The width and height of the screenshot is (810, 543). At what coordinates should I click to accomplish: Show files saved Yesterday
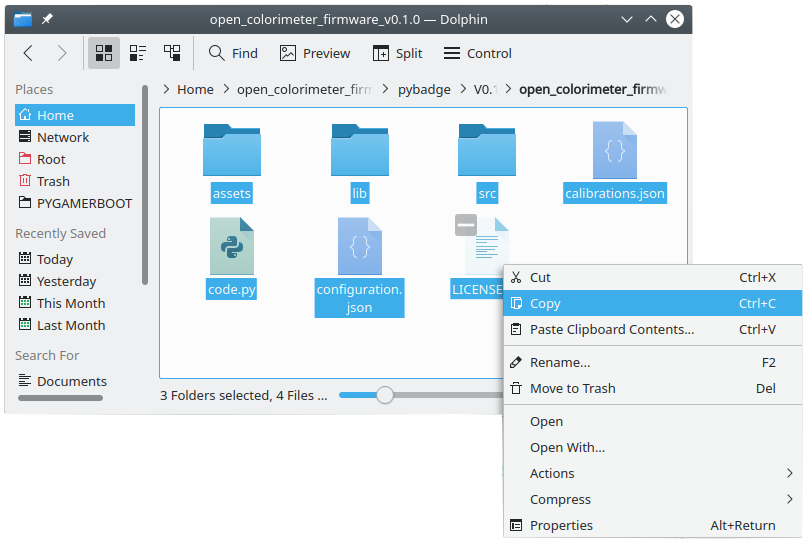[75, 281]
